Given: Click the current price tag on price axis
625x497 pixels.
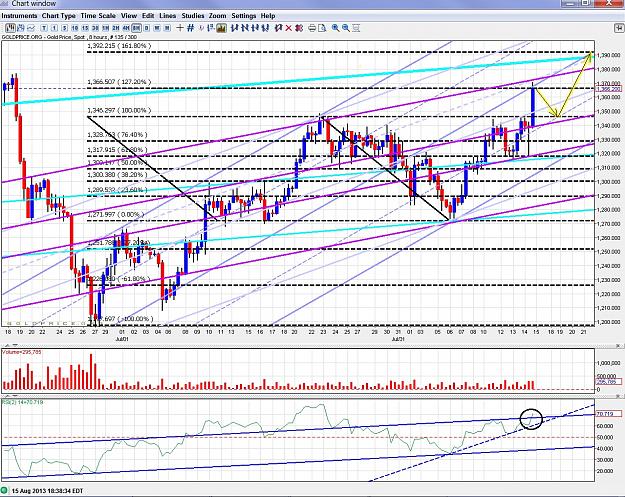Looking at the screenshot, I should click(x=609, y=89).
